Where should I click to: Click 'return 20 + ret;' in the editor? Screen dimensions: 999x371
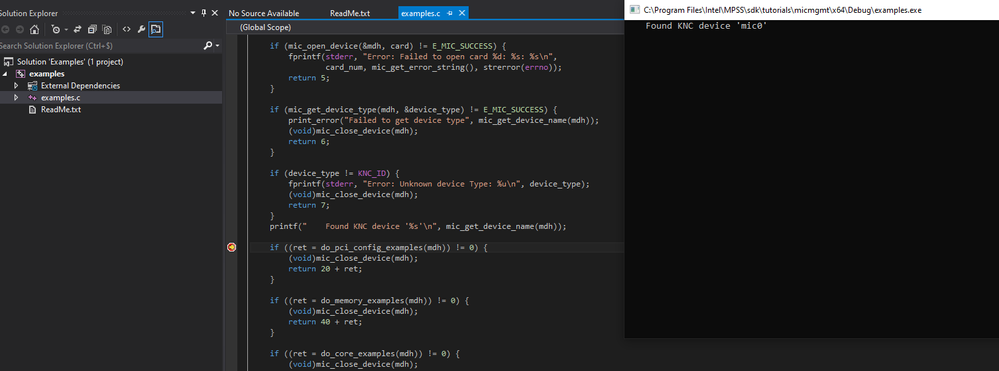coord(325,269)
